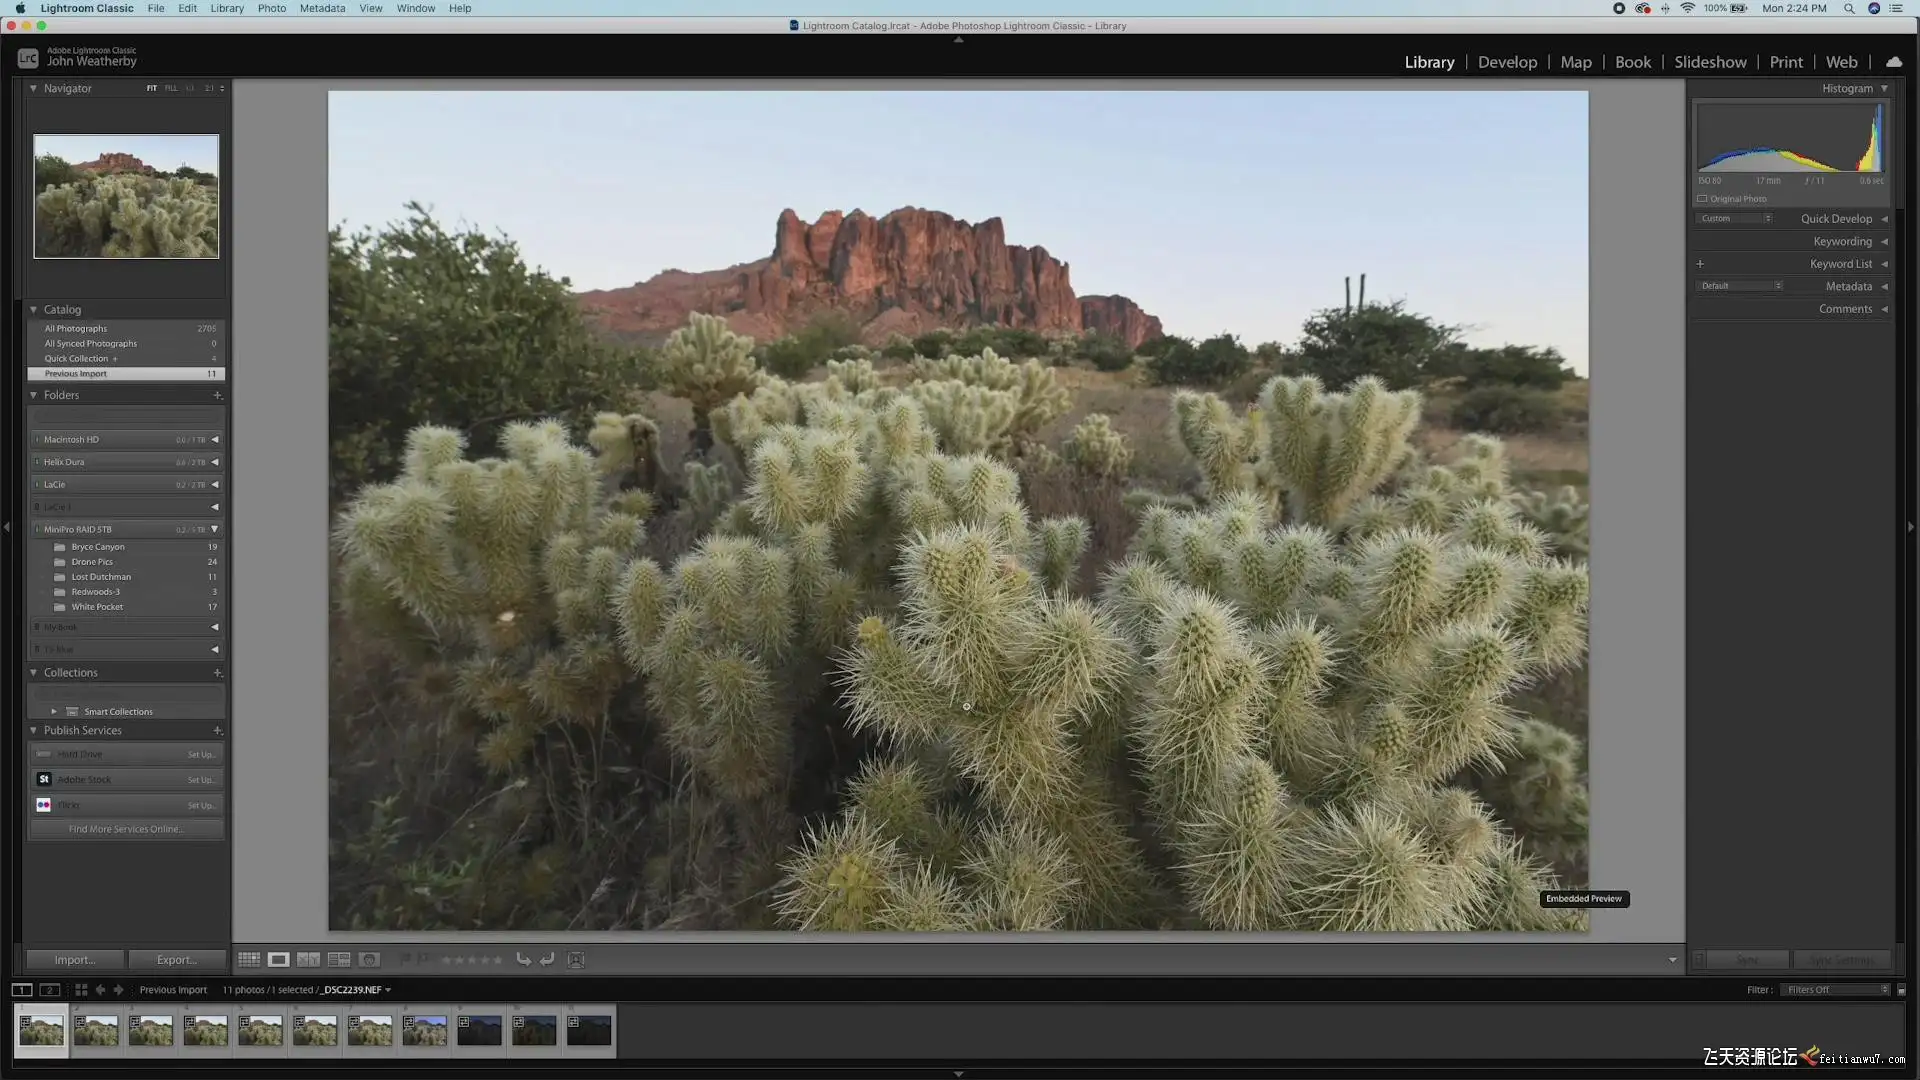Click the Export button
1920x1080 pixels.
tap(177, 960)
